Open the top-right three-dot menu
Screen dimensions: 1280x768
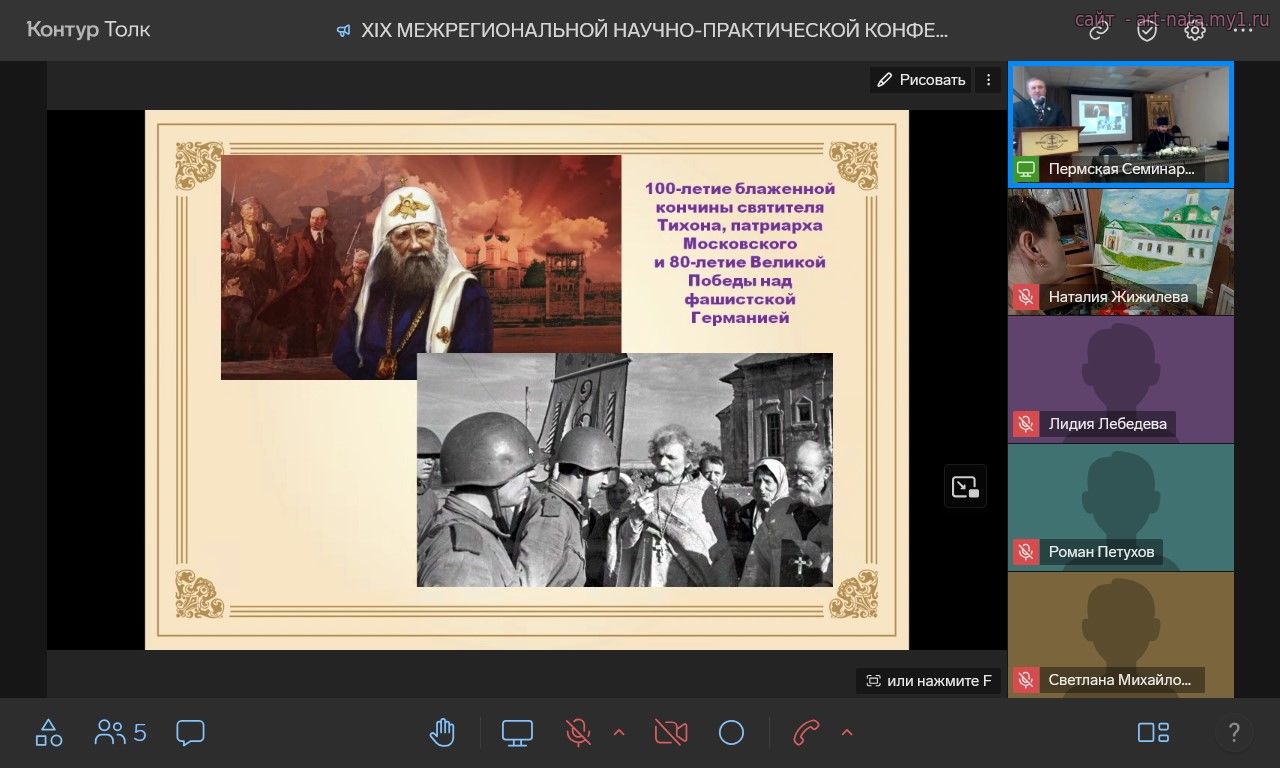[x=1243, y=30]
